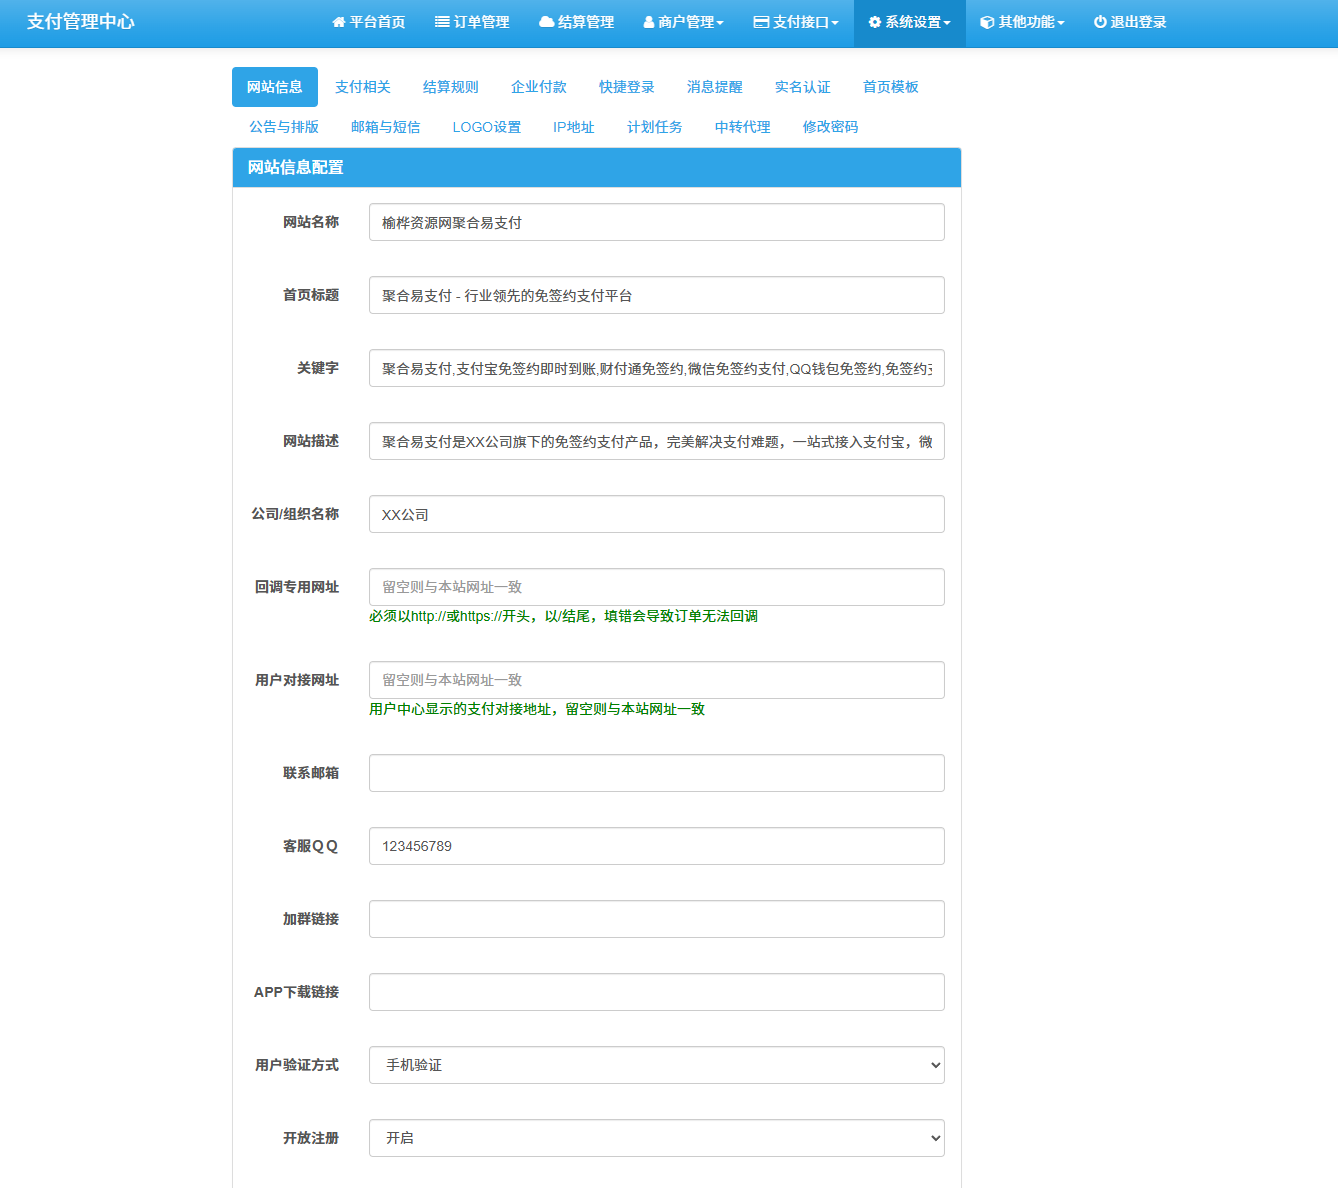Click the 网站名称 input field

(x=657, y=222)
